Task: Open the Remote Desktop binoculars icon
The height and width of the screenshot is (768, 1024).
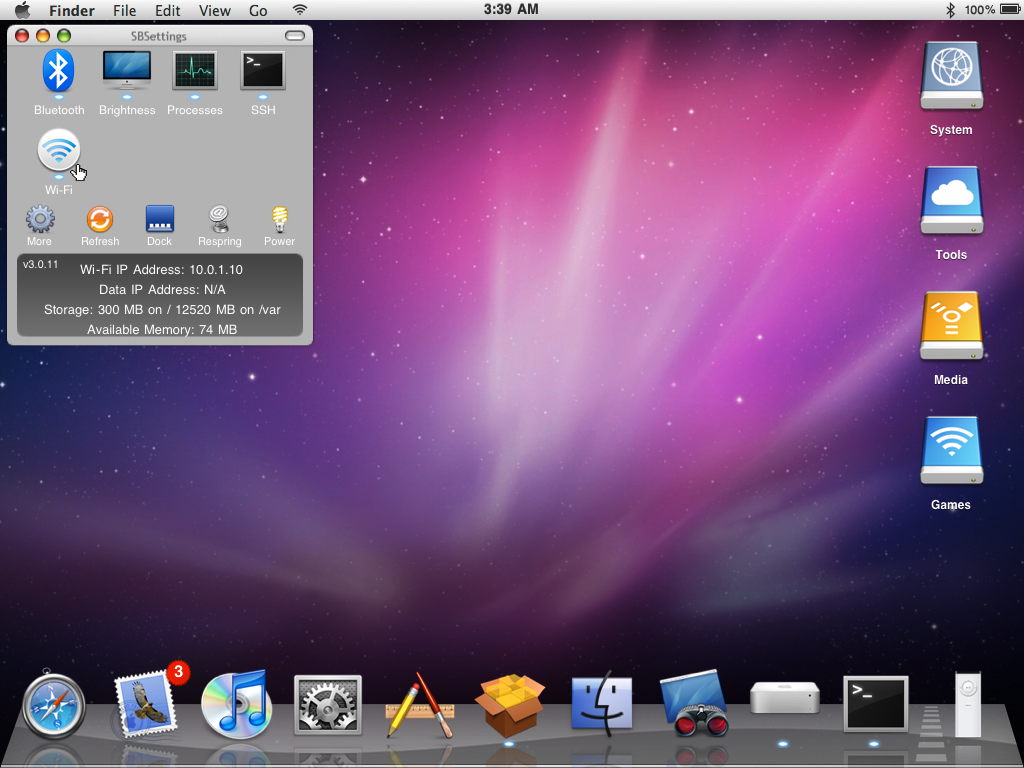Action: 694,703
